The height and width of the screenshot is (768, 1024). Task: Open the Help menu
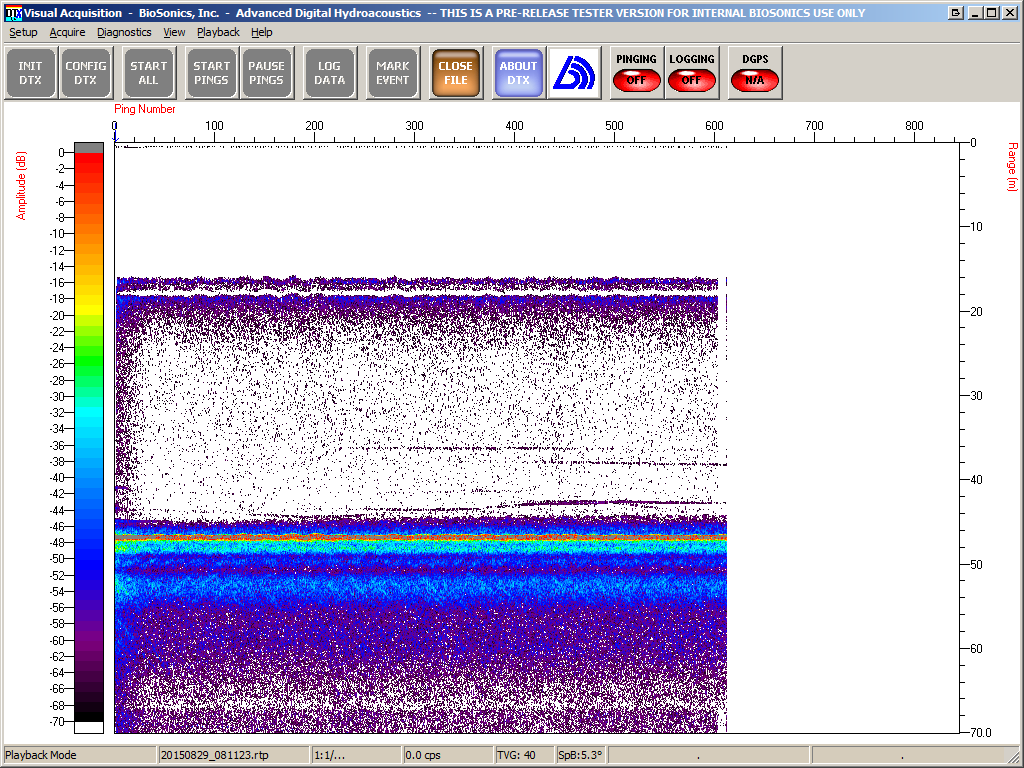click(x=261, y=32)
